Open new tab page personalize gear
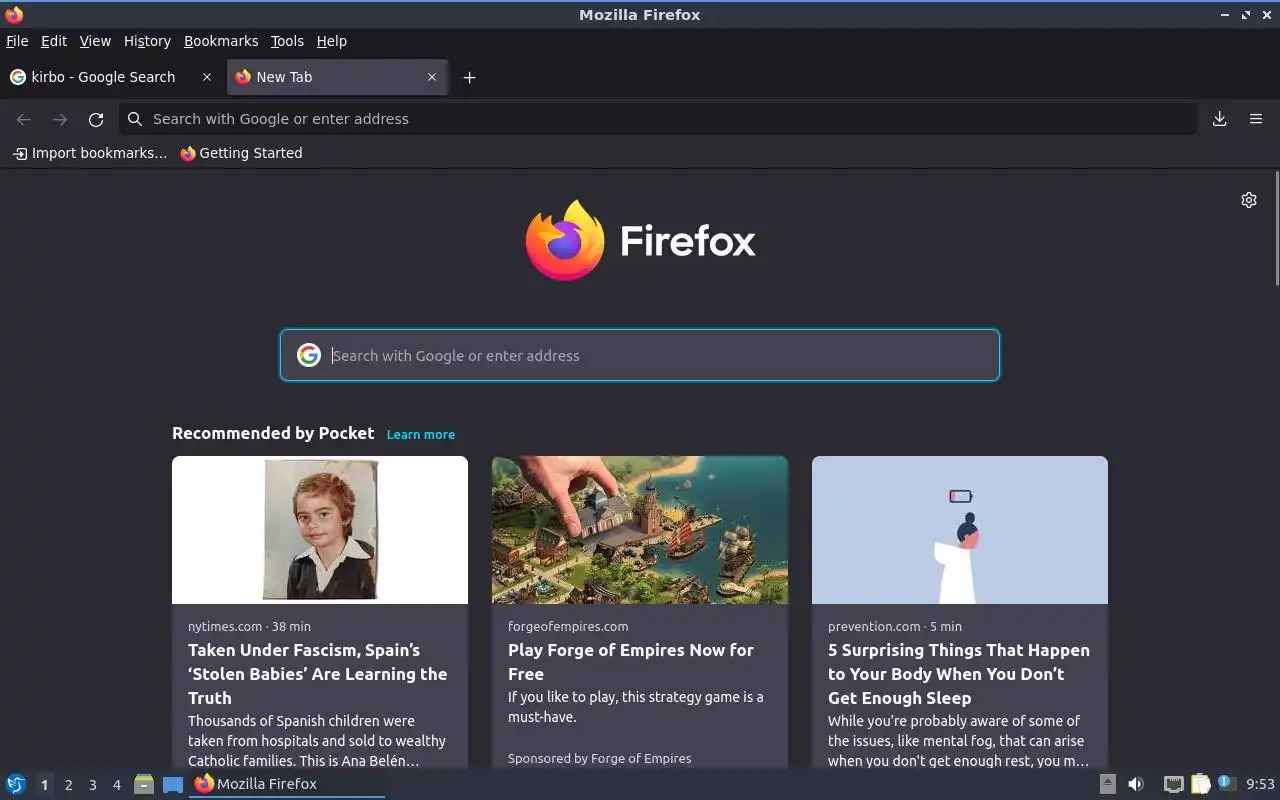 [1249, 200]
